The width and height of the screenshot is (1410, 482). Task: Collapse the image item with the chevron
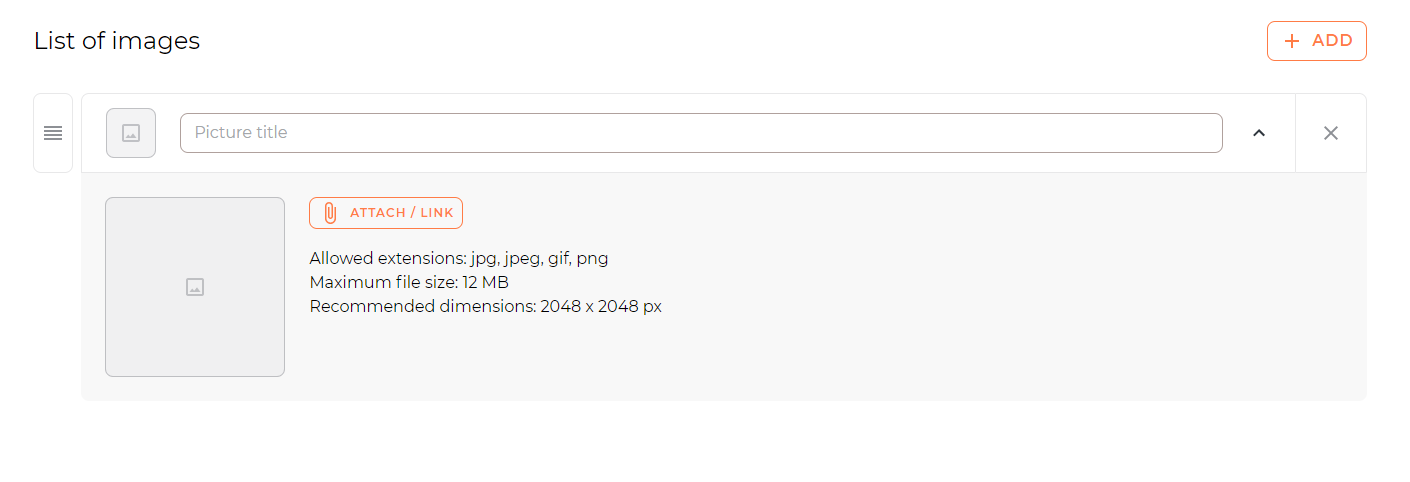pos(1259,133)
